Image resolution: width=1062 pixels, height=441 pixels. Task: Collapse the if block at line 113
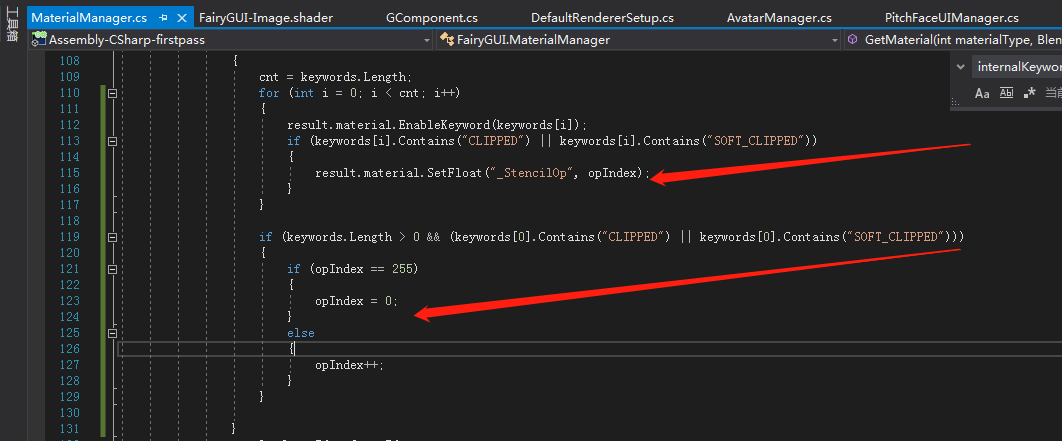[x=112, y=141]
